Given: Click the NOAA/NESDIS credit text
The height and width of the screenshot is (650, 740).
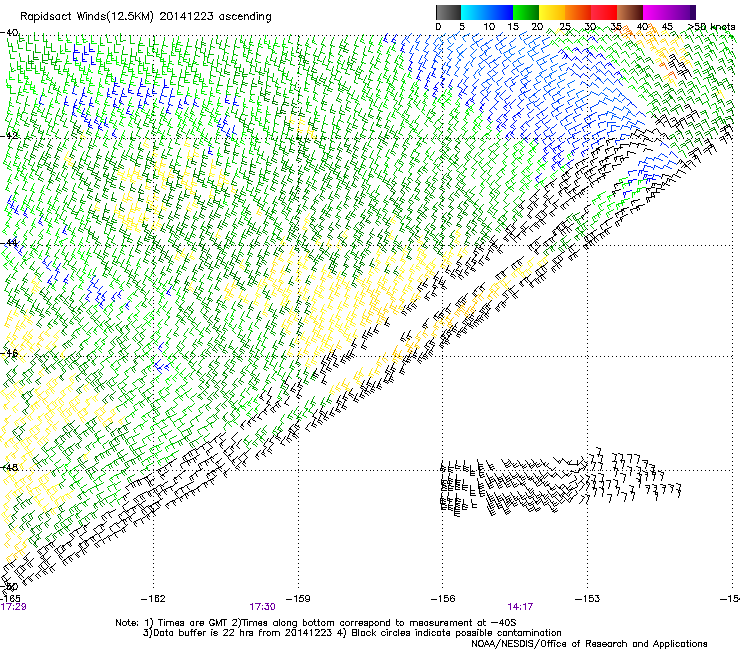Looking at the screenshot, I should [589, 643].
